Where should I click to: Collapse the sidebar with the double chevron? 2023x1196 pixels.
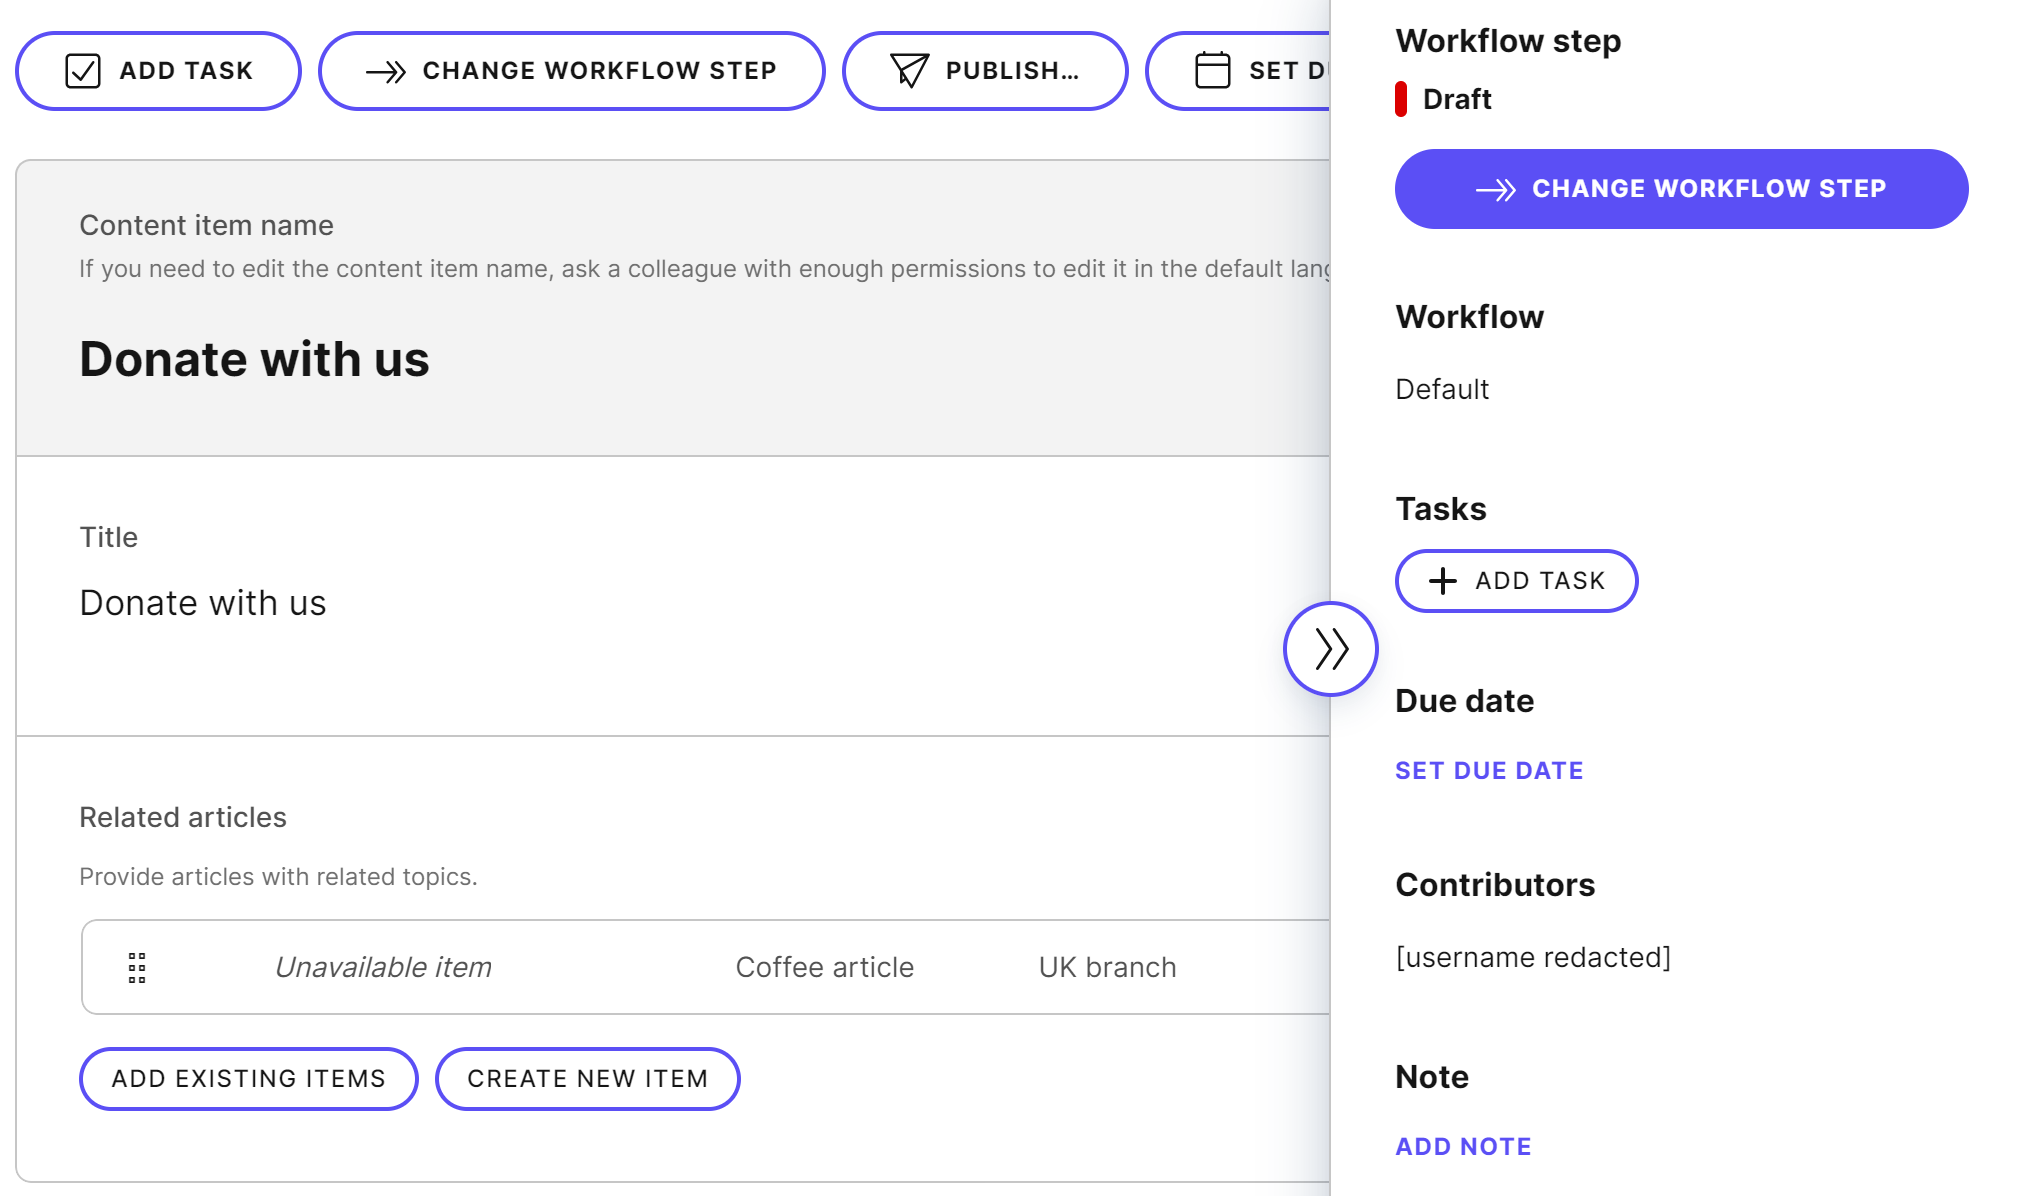tap(1330, 648)
